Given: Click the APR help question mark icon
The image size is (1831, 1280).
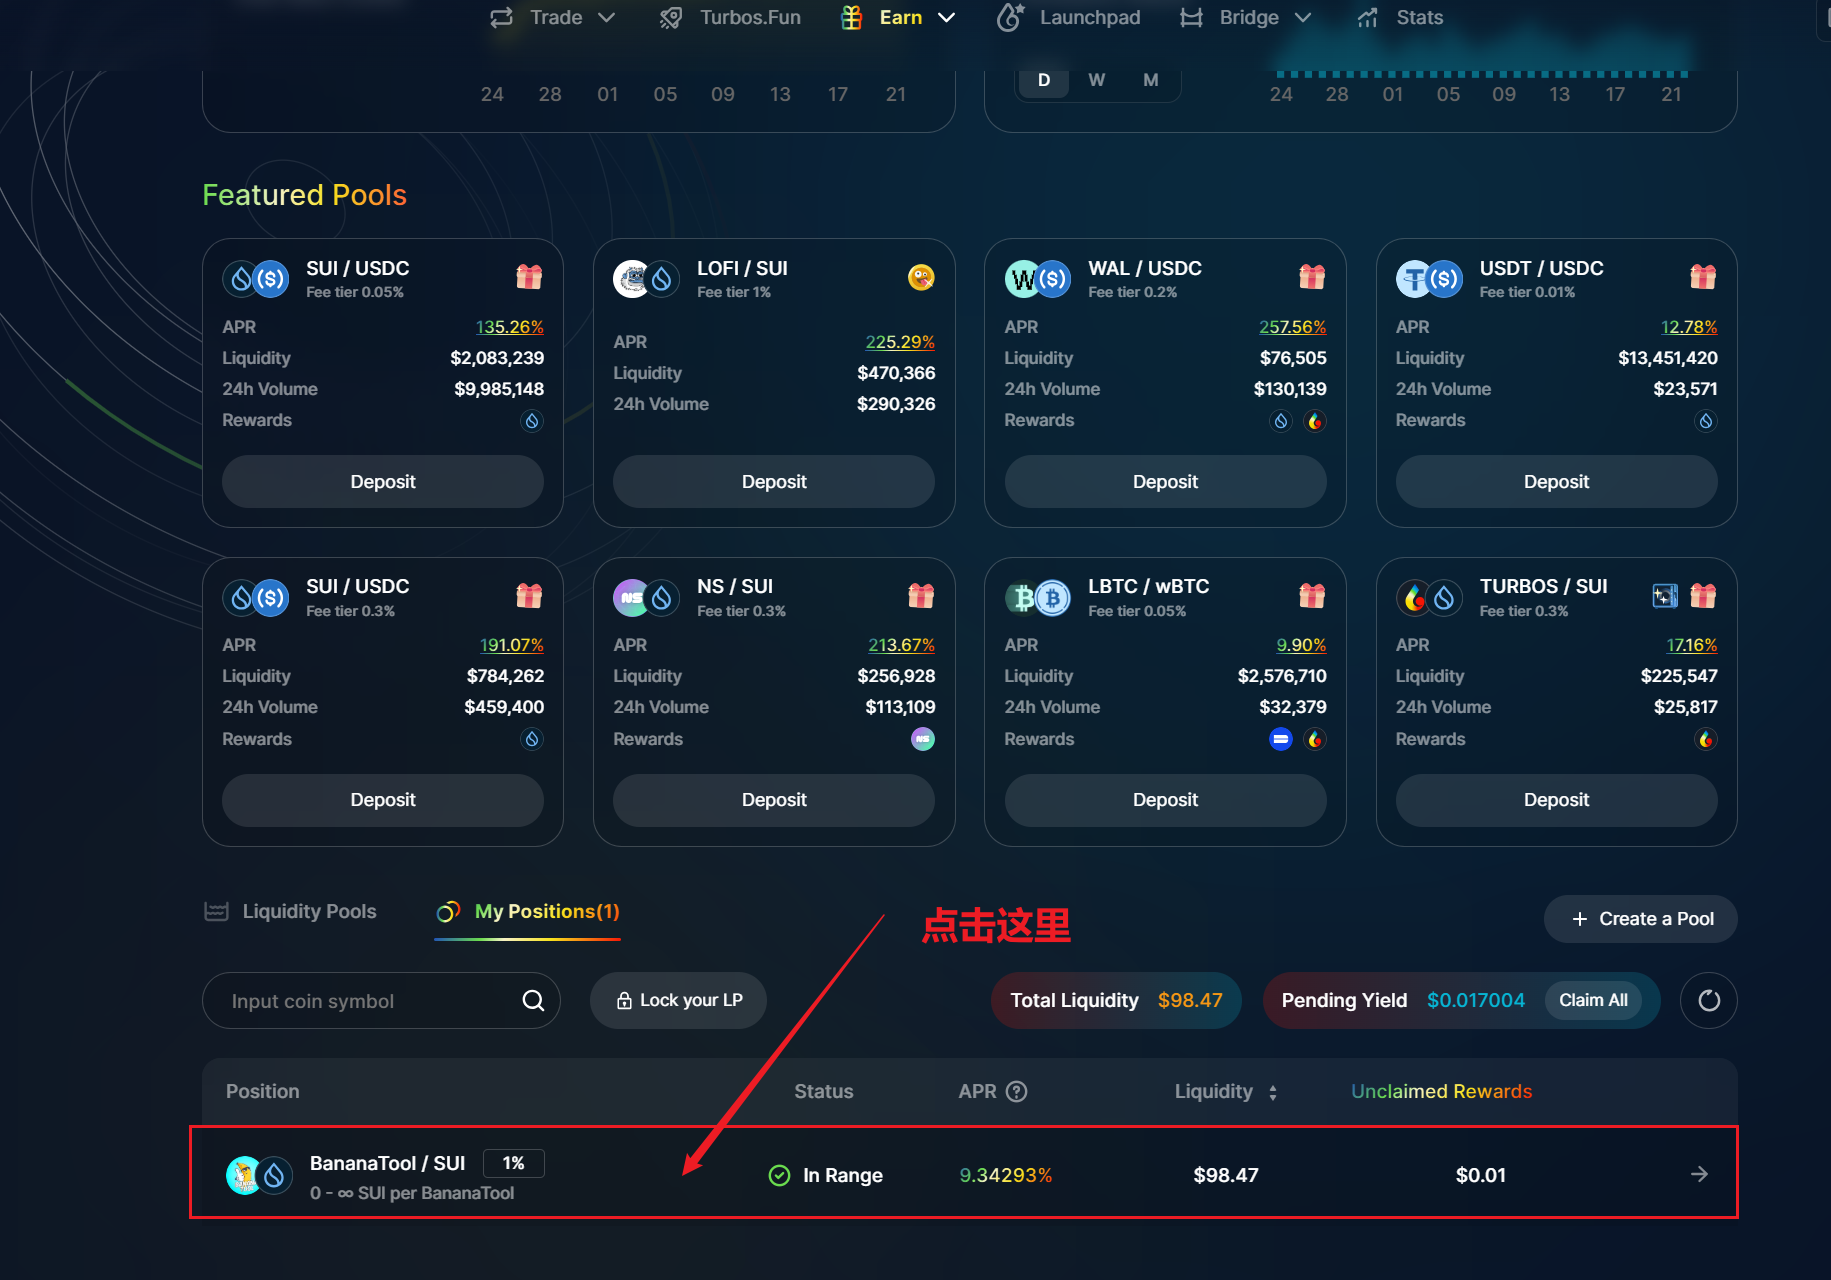Looking at the screenshot, I should click(1016, 1091).
